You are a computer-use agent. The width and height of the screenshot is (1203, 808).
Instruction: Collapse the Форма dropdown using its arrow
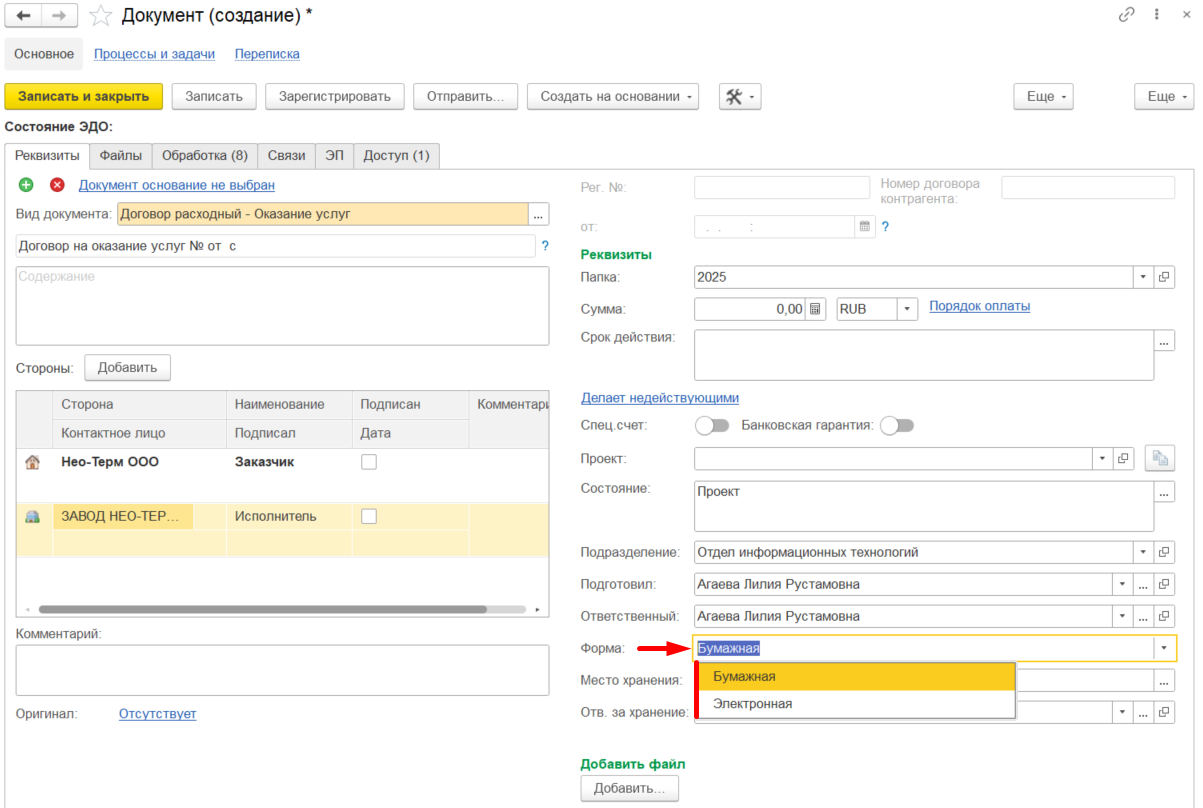[x=1164, y=648]
